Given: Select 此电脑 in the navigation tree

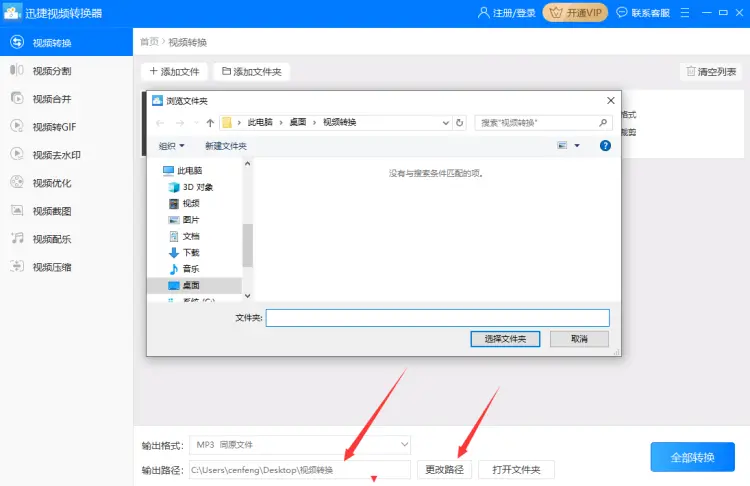Looking at the screenshot, I should pyautogui.click(x=189, y=170).
